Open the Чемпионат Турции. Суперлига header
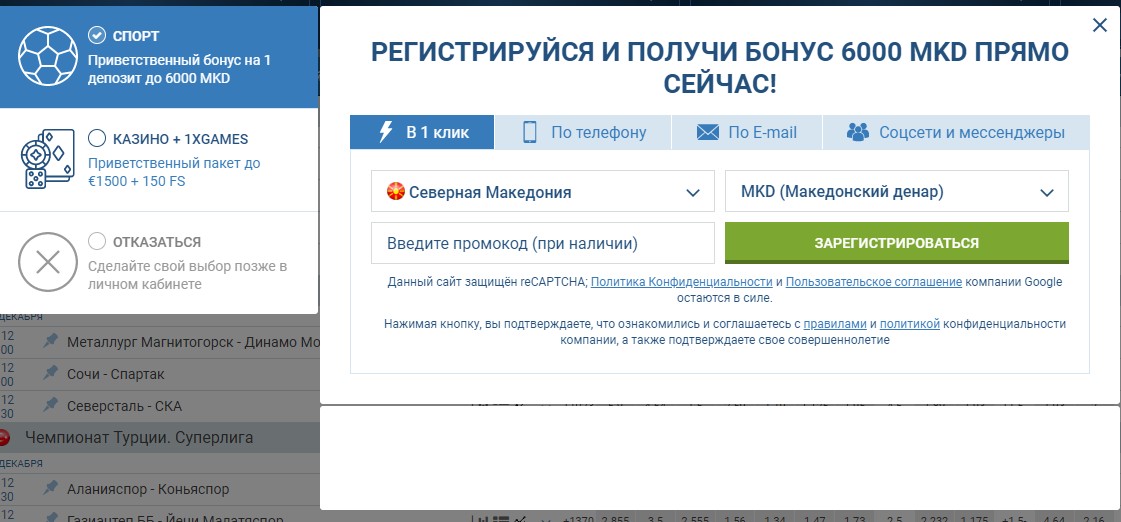The width and height of the screenshot is (1121, 522). click(139, 437)
